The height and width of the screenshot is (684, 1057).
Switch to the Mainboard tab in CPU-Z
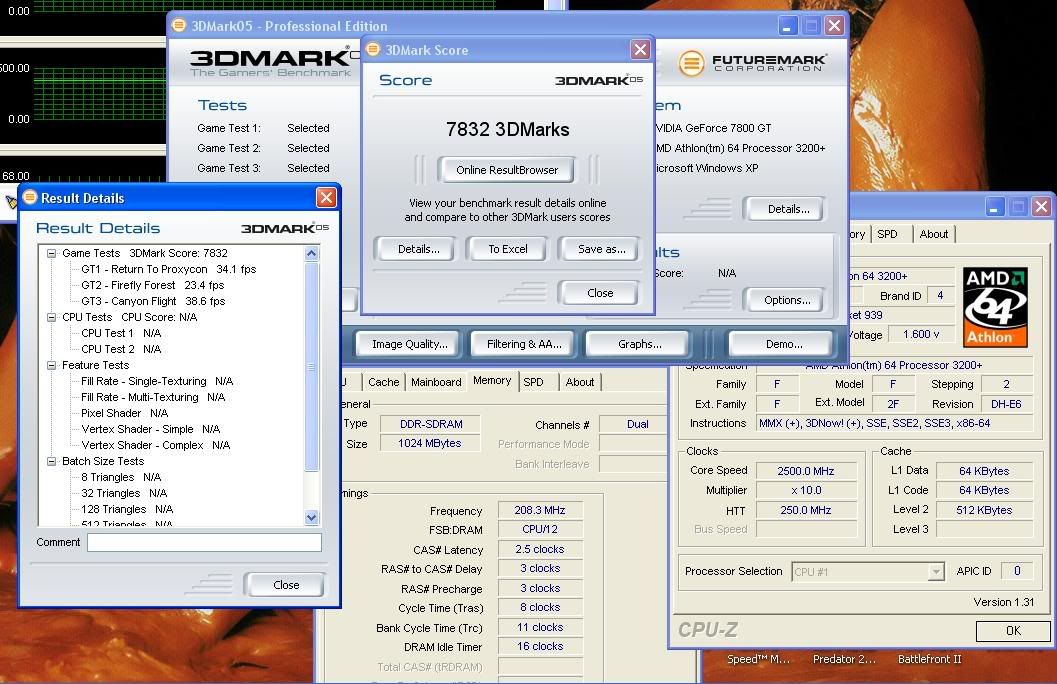tap(436, 382)
